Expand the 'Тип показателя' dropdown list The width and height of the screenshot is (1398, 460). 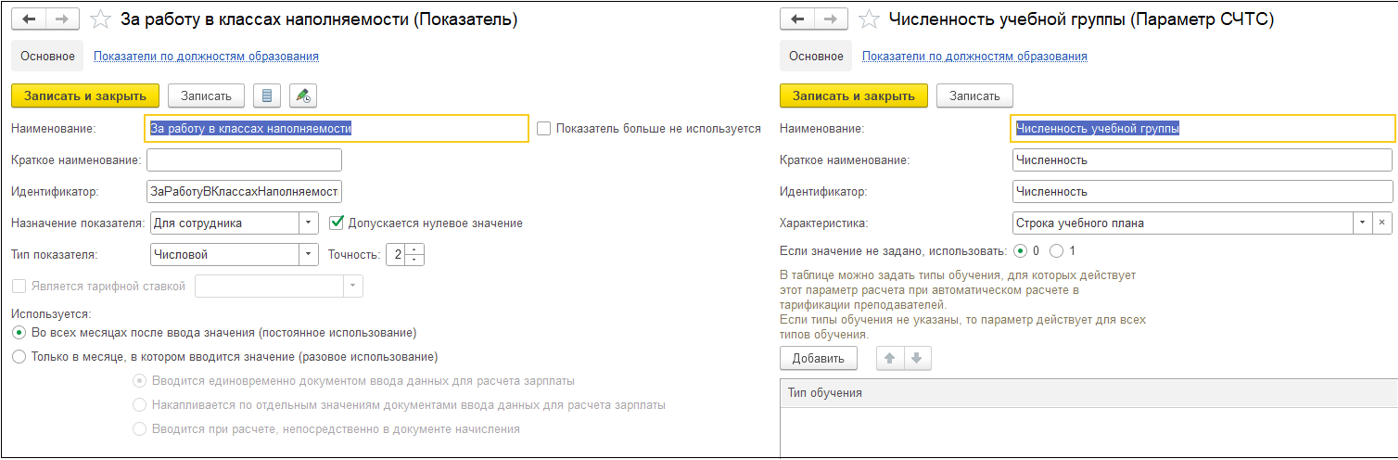(x=309, y=255)
